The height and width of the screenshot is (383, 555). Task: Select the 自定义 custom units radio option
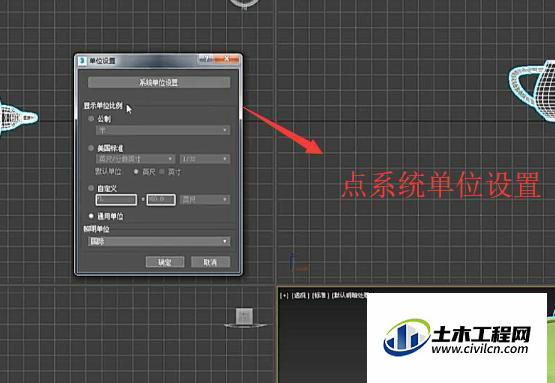(91, 188)
